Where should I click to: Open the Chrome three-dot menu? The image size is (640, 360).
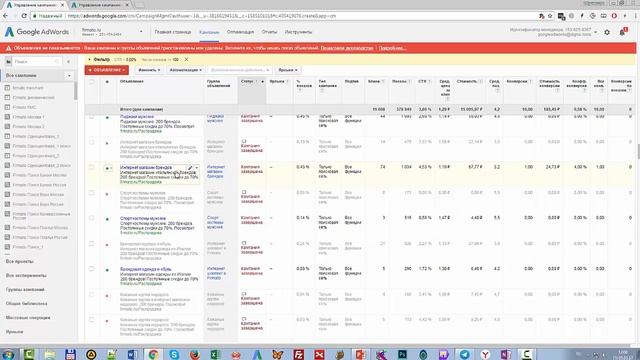tap(636, 16)
